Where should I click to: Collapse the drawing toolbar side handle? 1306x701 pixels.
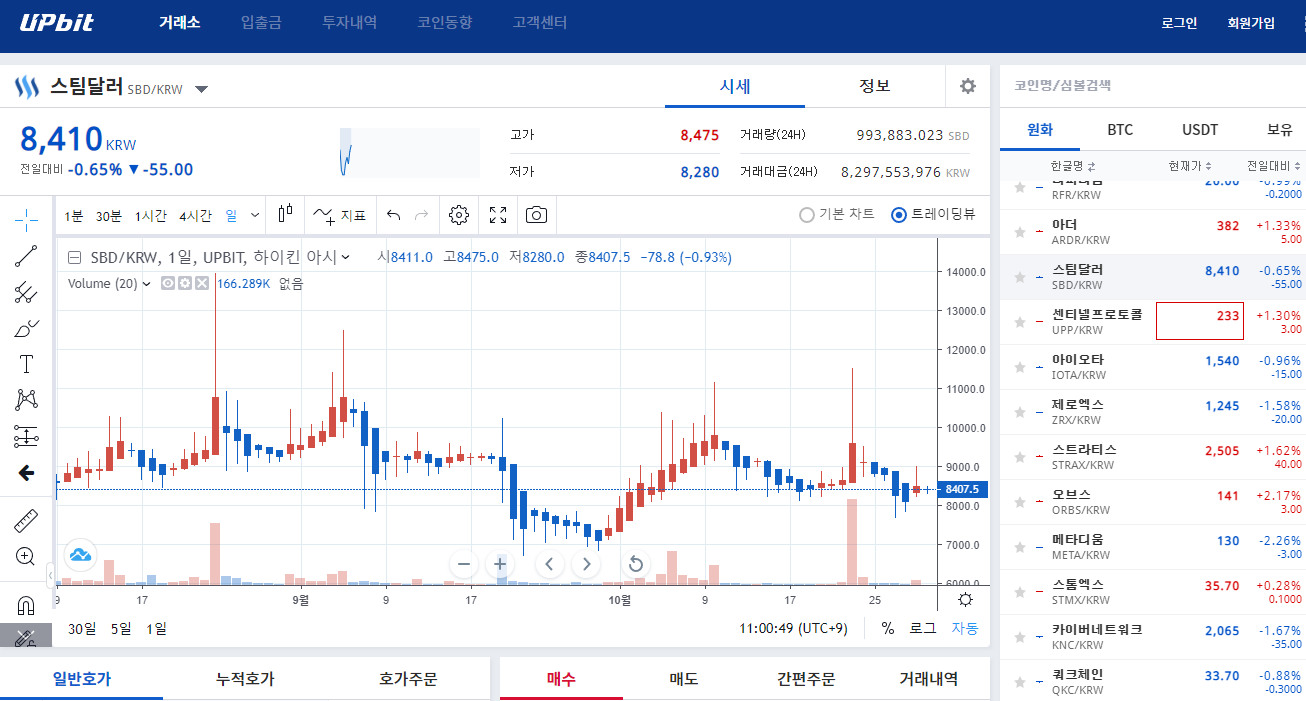[x=51, y=575]
